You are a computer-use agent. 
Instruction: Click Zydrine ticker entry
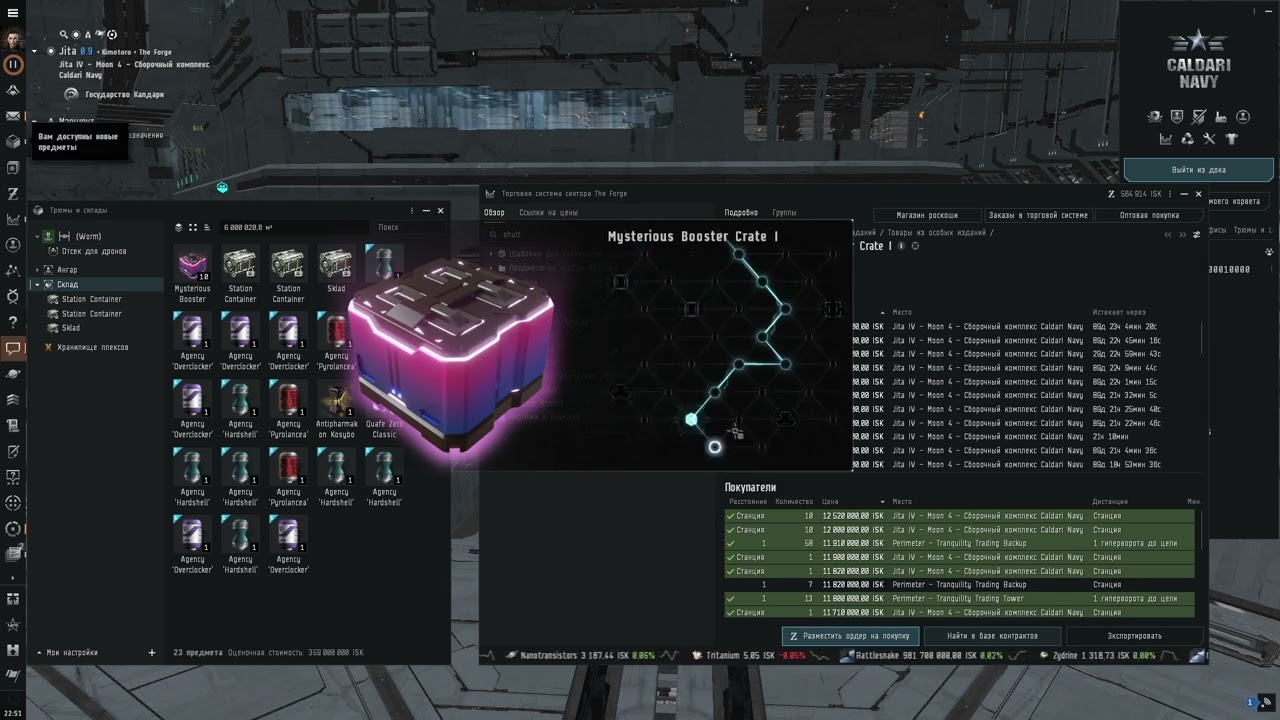click(x=1097, y=656)
